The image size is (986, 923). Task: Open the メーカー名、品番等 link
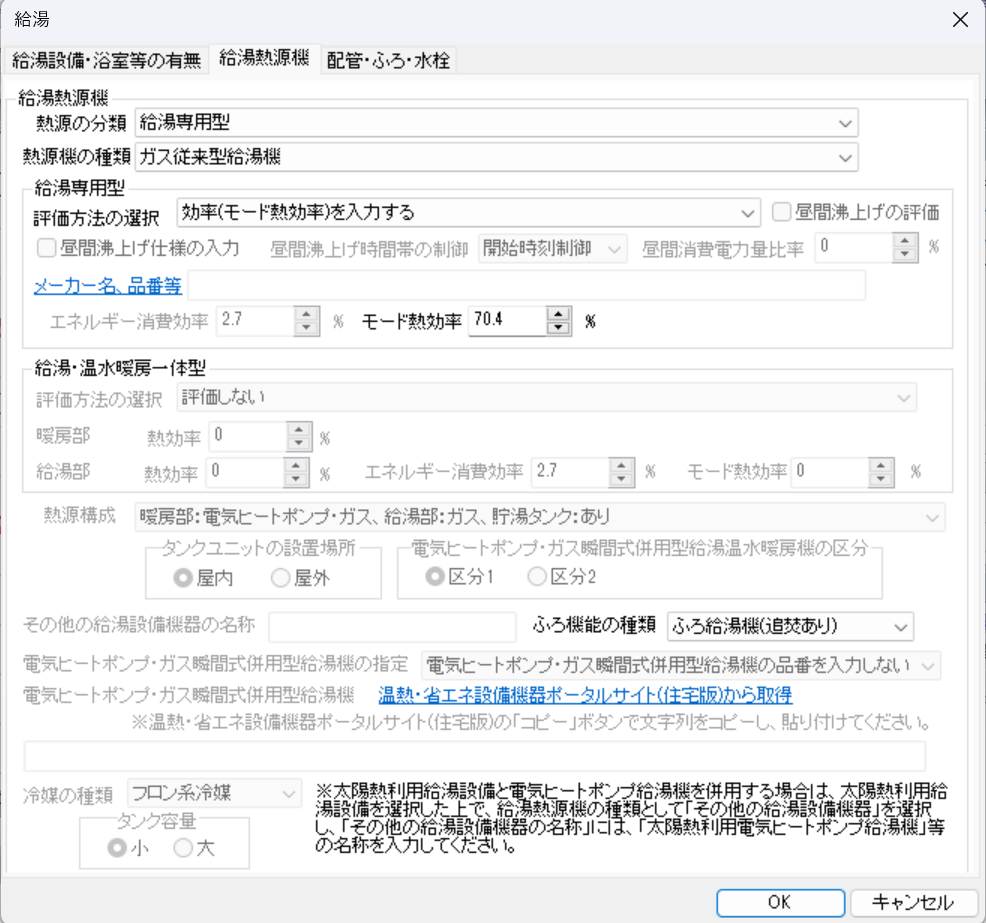[108, 286]
